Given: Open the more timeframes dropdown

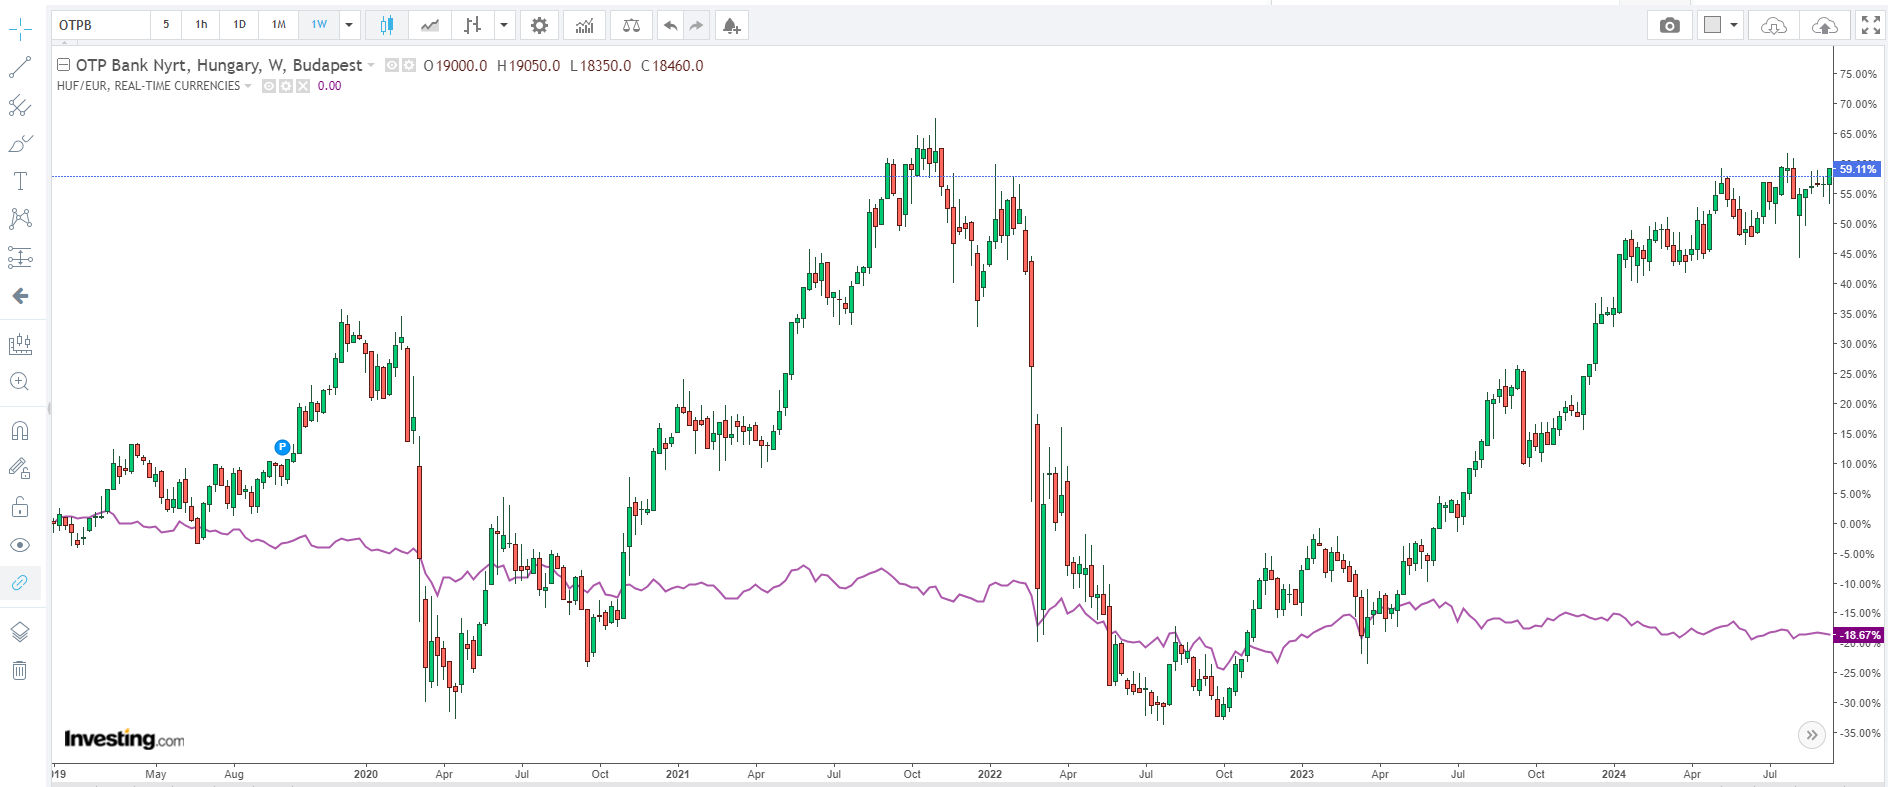Looking at the screenshot, I should click(x=349, y=25).
